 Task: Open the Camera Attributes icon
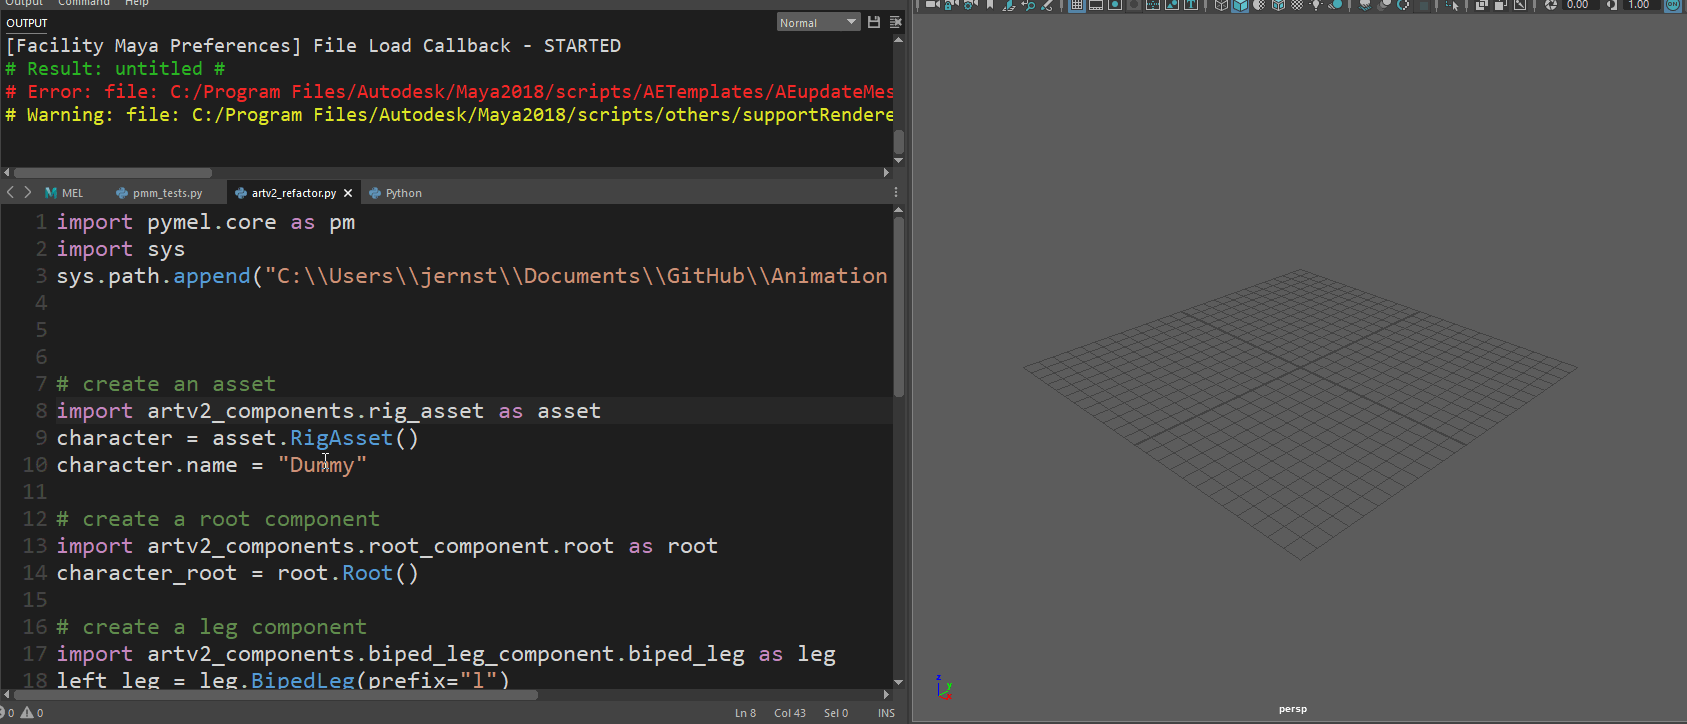(x=970, y=5)
